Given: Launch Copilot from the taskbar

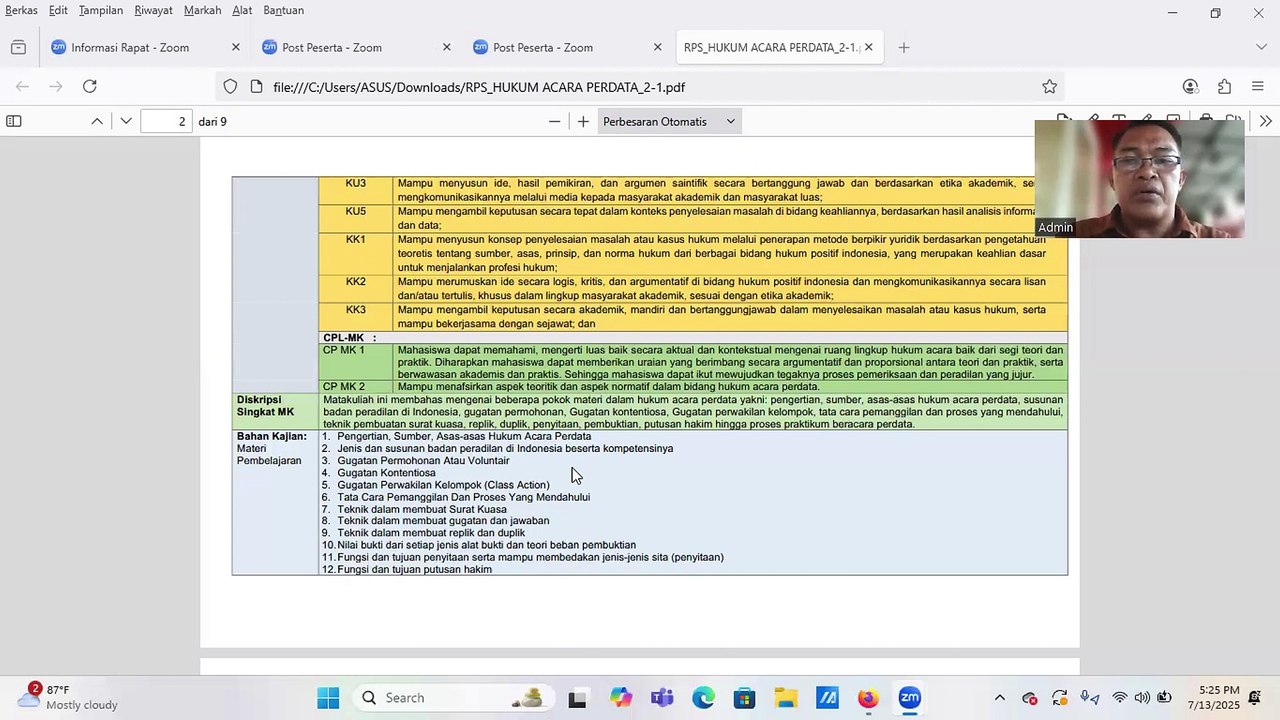Looking at the screenshot, I should coord(620,698).
